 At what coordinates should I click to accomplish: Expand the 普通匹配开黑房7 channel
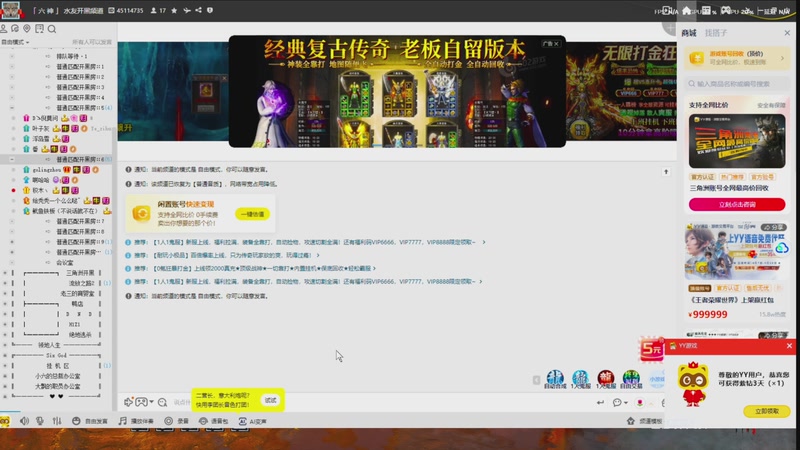(12, 221)
